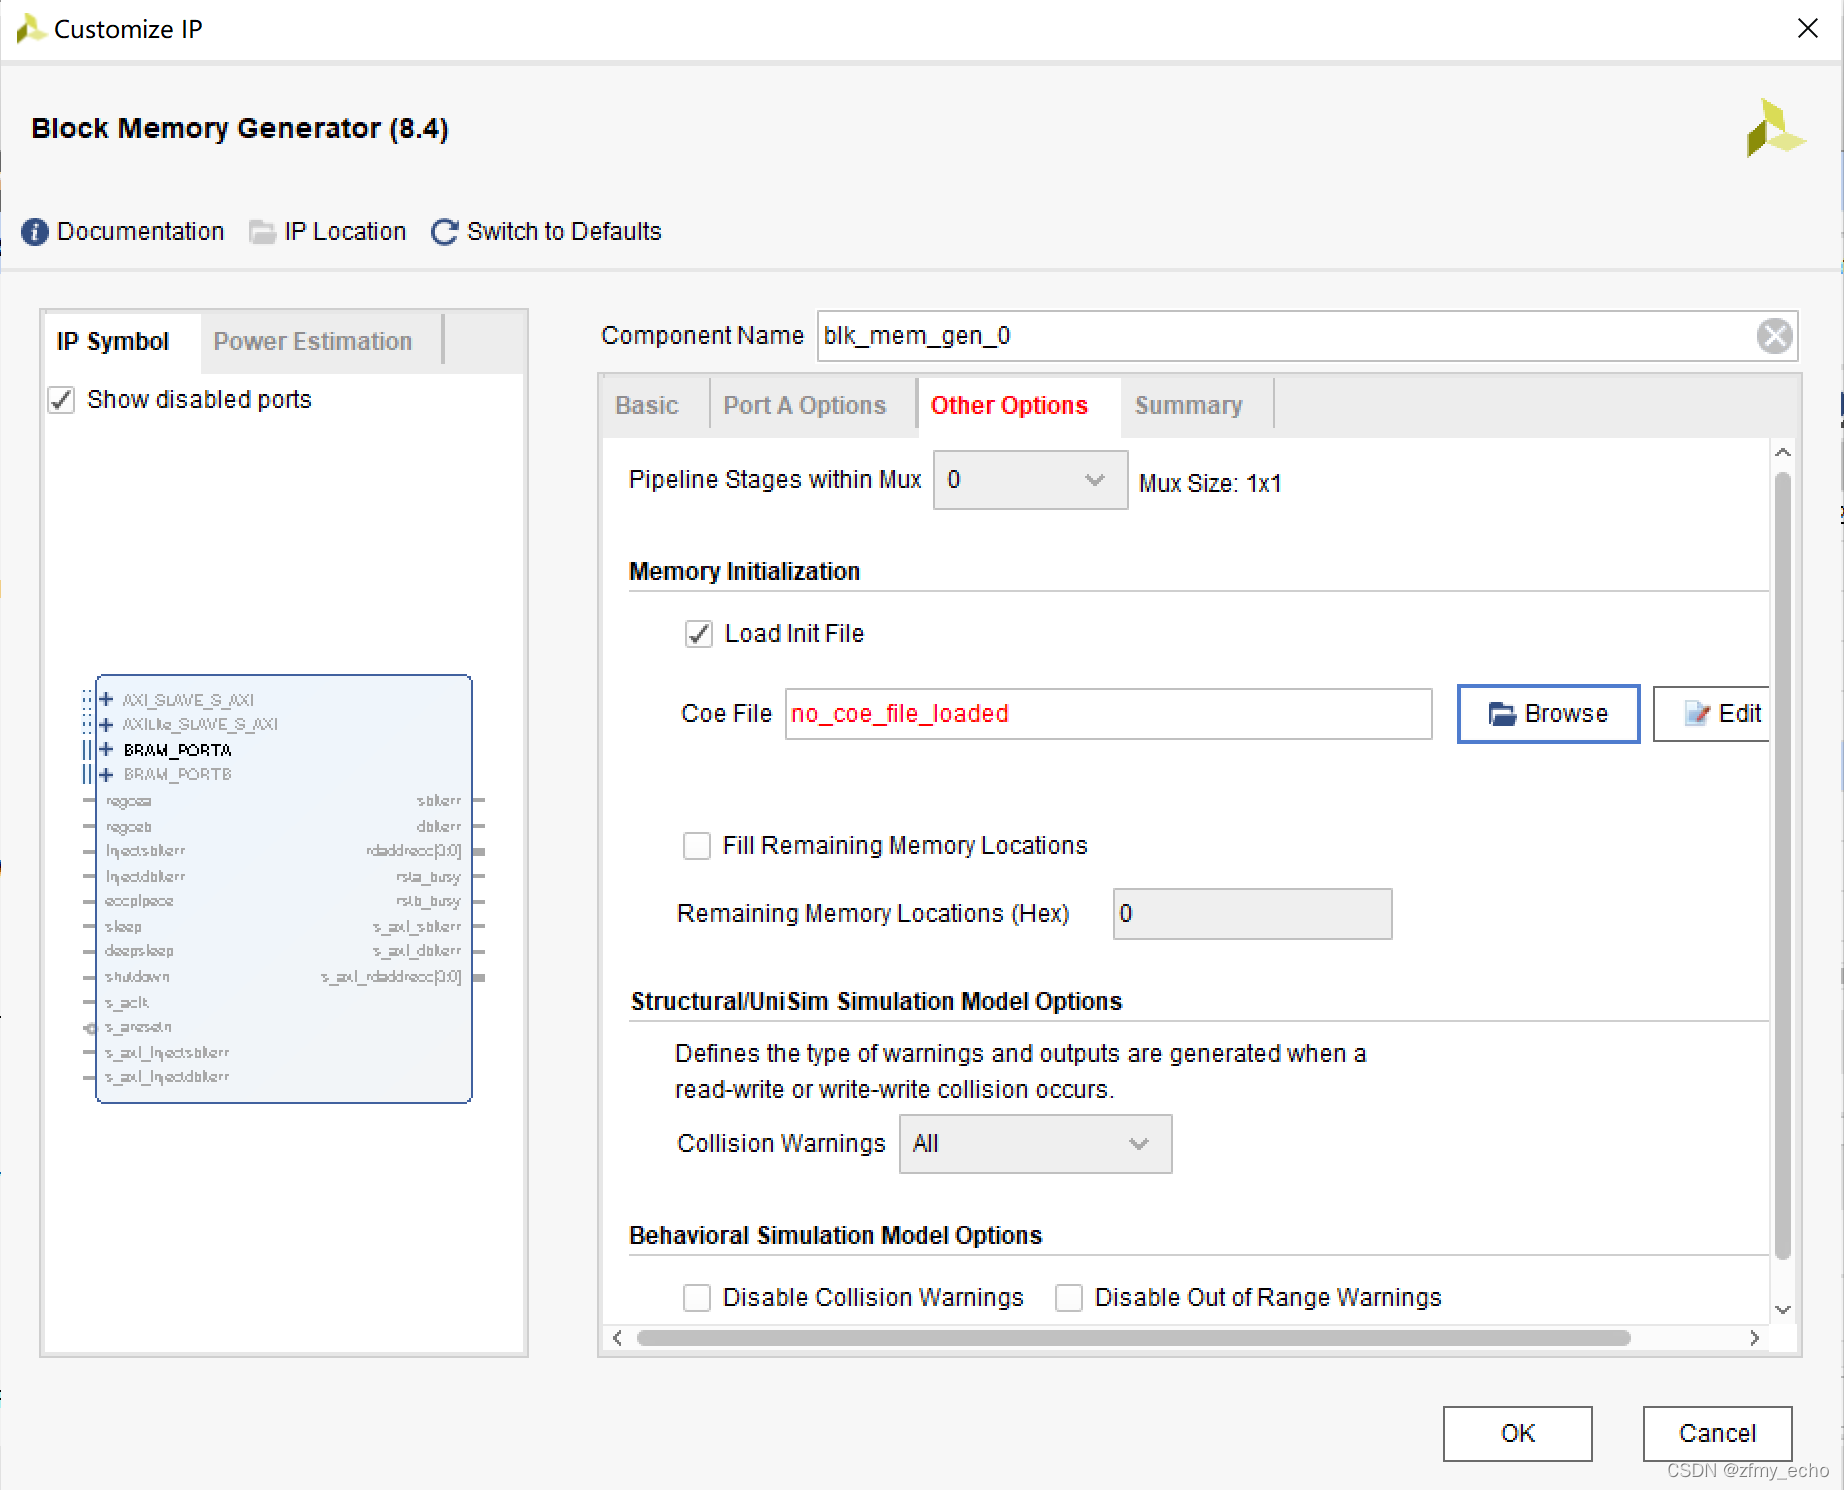This screenshot has height=1490, width=1844.
Task: Expand BRAM_PORTA plus icon
Action: (x=106, y=749)
